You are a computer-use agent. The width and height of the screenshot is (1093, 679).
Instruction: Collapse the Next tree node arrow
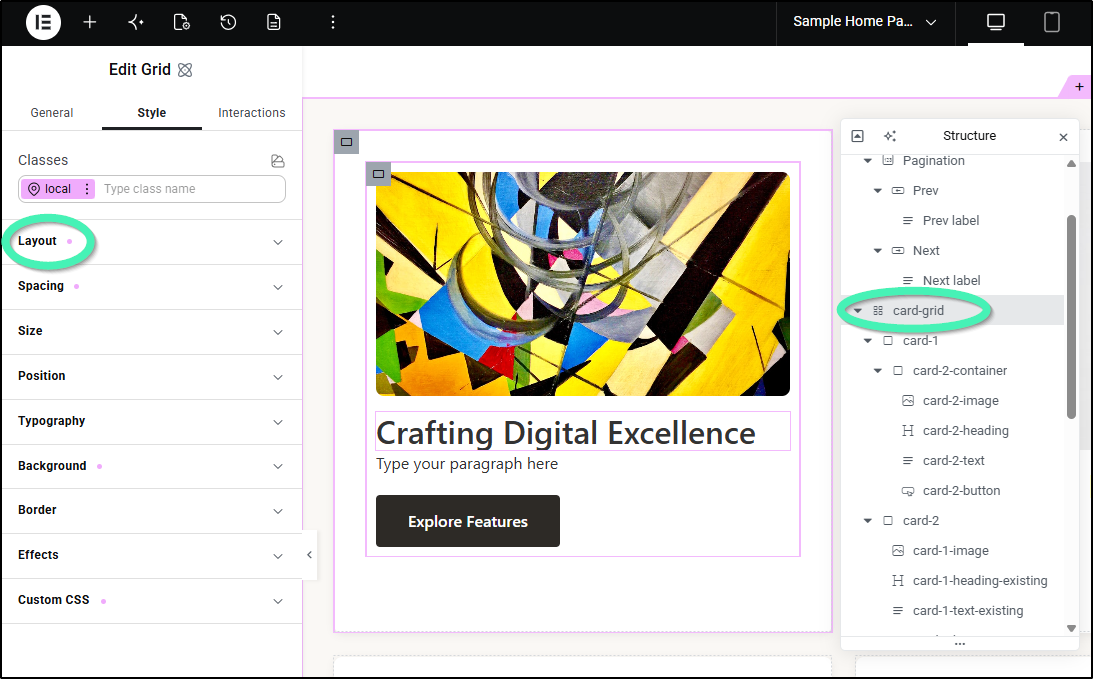coord(878,251)
